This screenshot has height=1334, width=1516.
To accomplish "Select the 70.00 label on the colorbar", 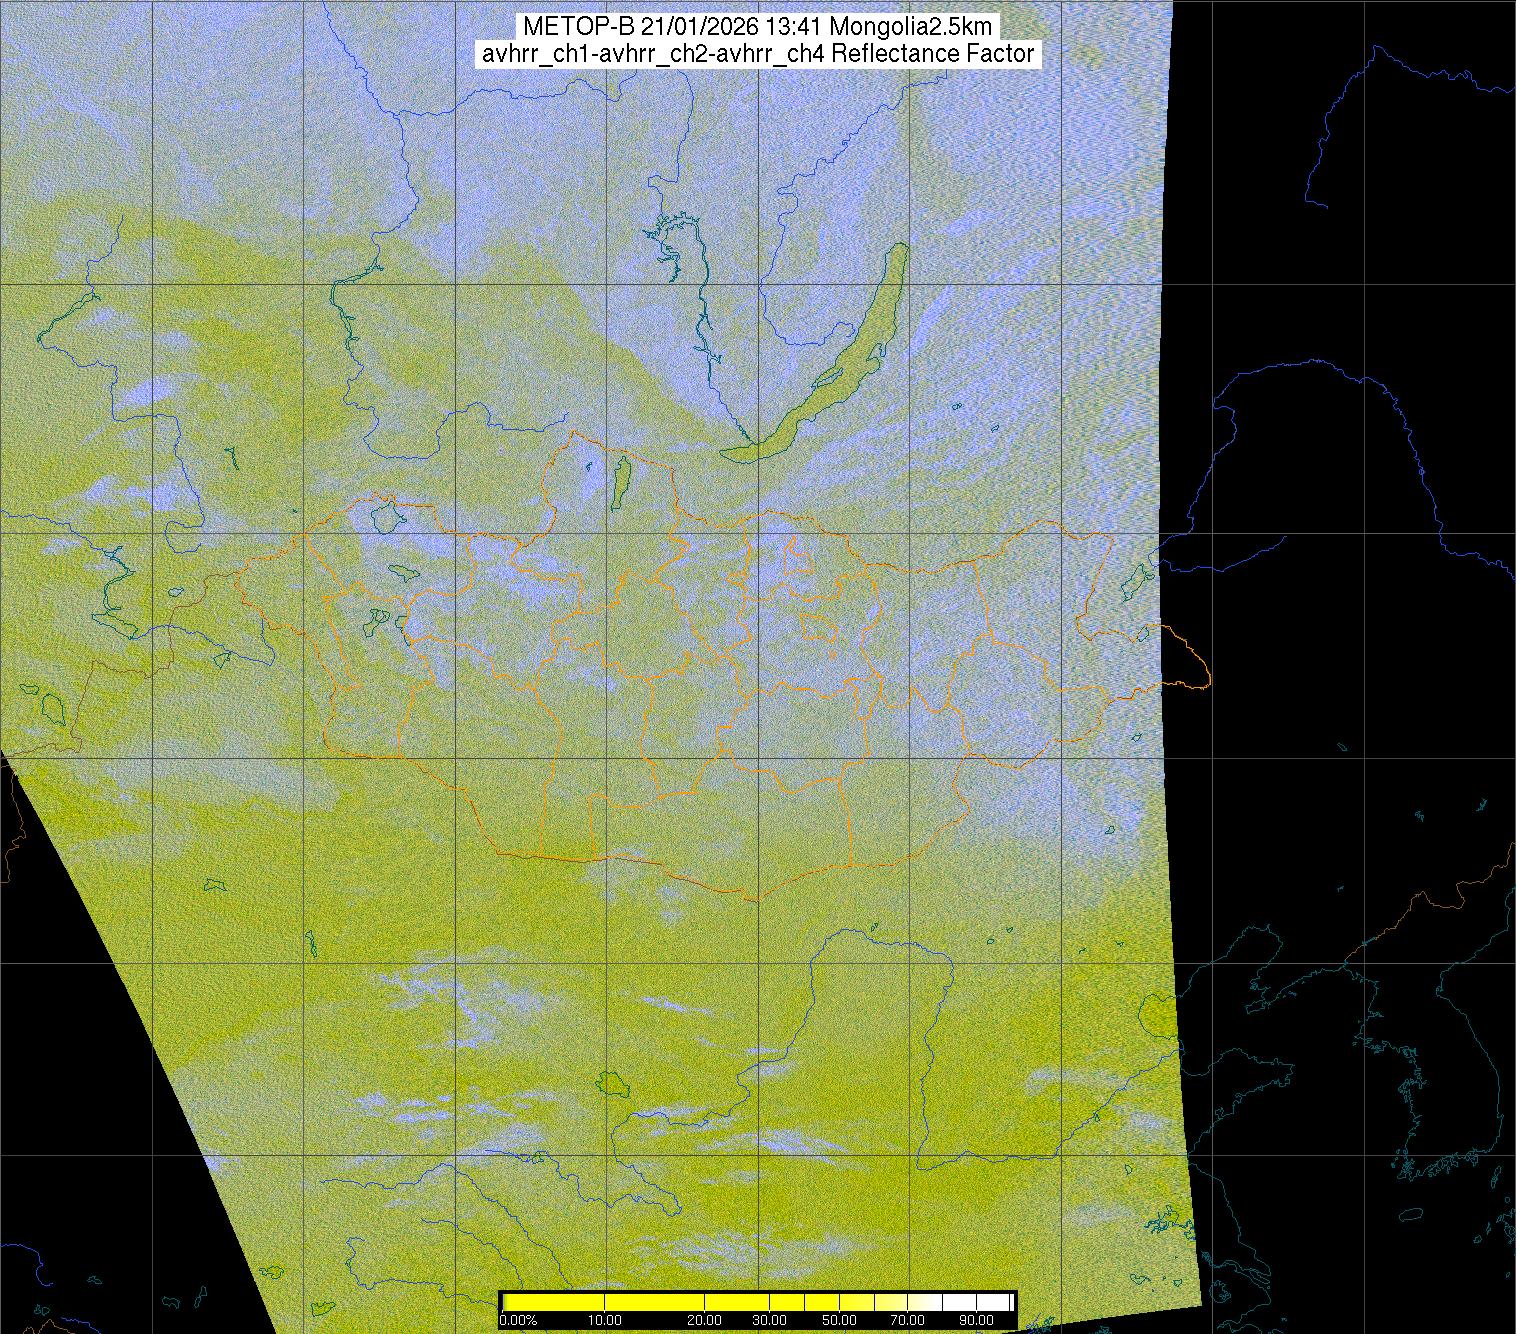I will pyautogui.click(x=909, y=1321).
